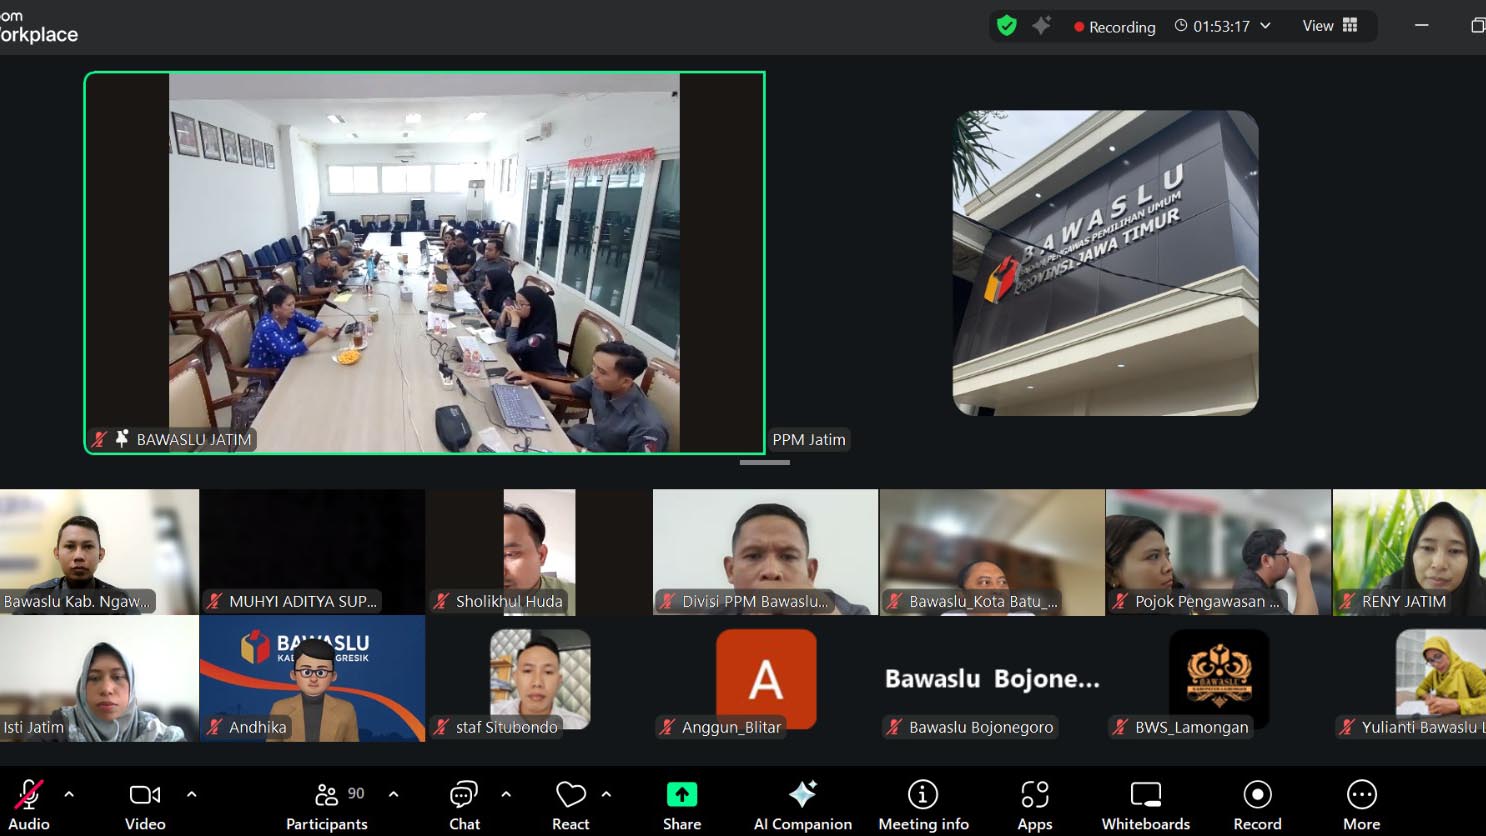Open the Apps panel
This screenshot has width=1486, height=836.
coord(1034,805)
